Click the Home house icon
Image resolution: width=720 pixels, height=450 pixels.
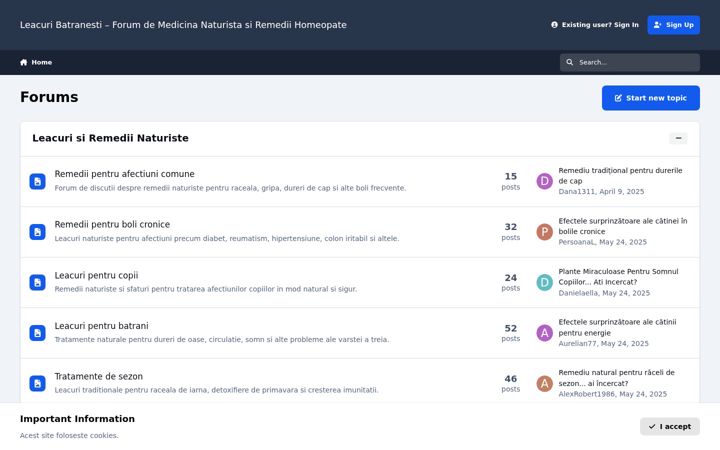point(24,62)
